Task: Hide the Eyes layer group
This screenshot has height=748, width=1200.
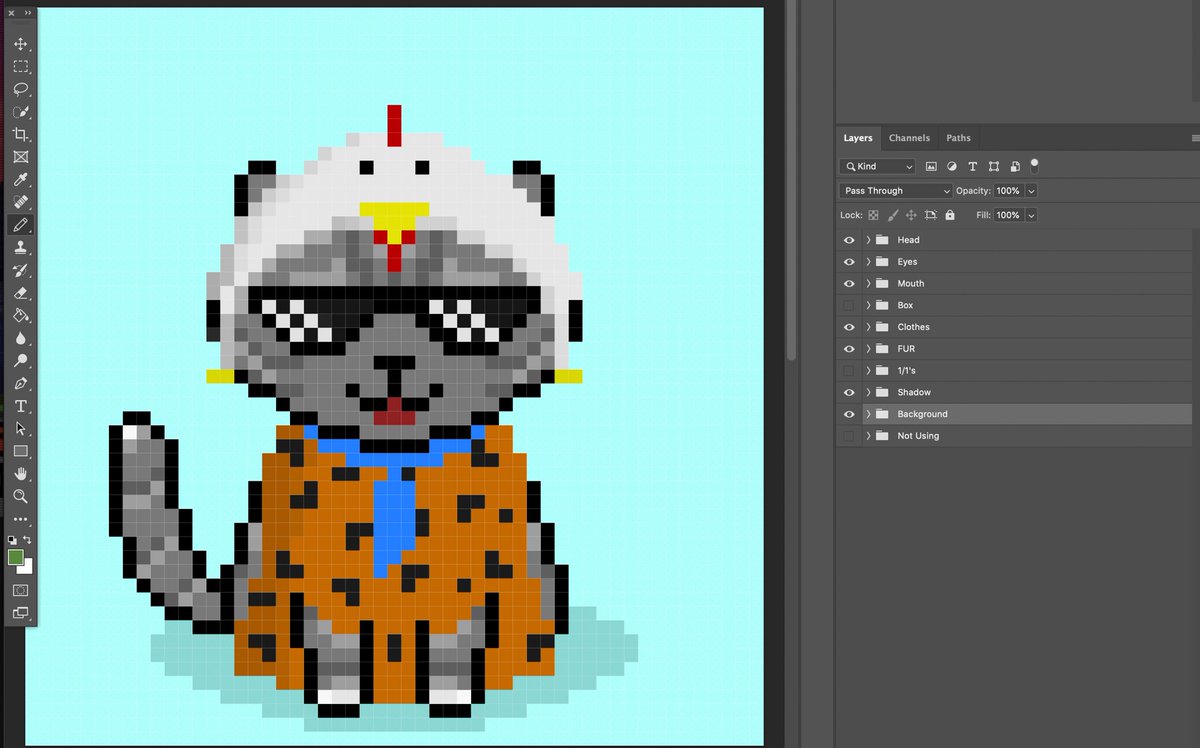Action: pyautogui.click(x=849, y=262)
